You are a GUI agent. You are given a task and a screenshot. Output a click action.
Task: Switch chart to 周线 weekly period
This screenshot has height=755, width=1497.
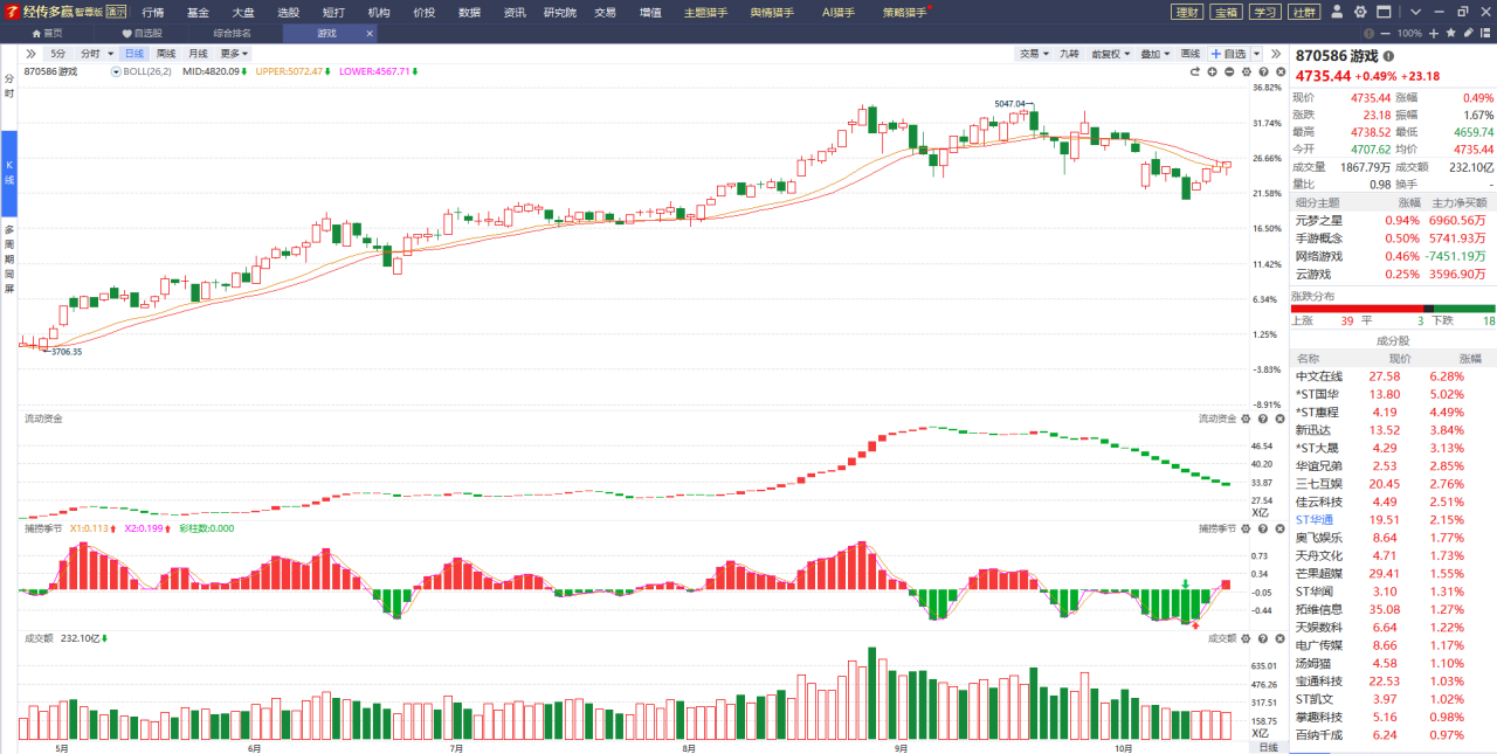click(166, 53)
